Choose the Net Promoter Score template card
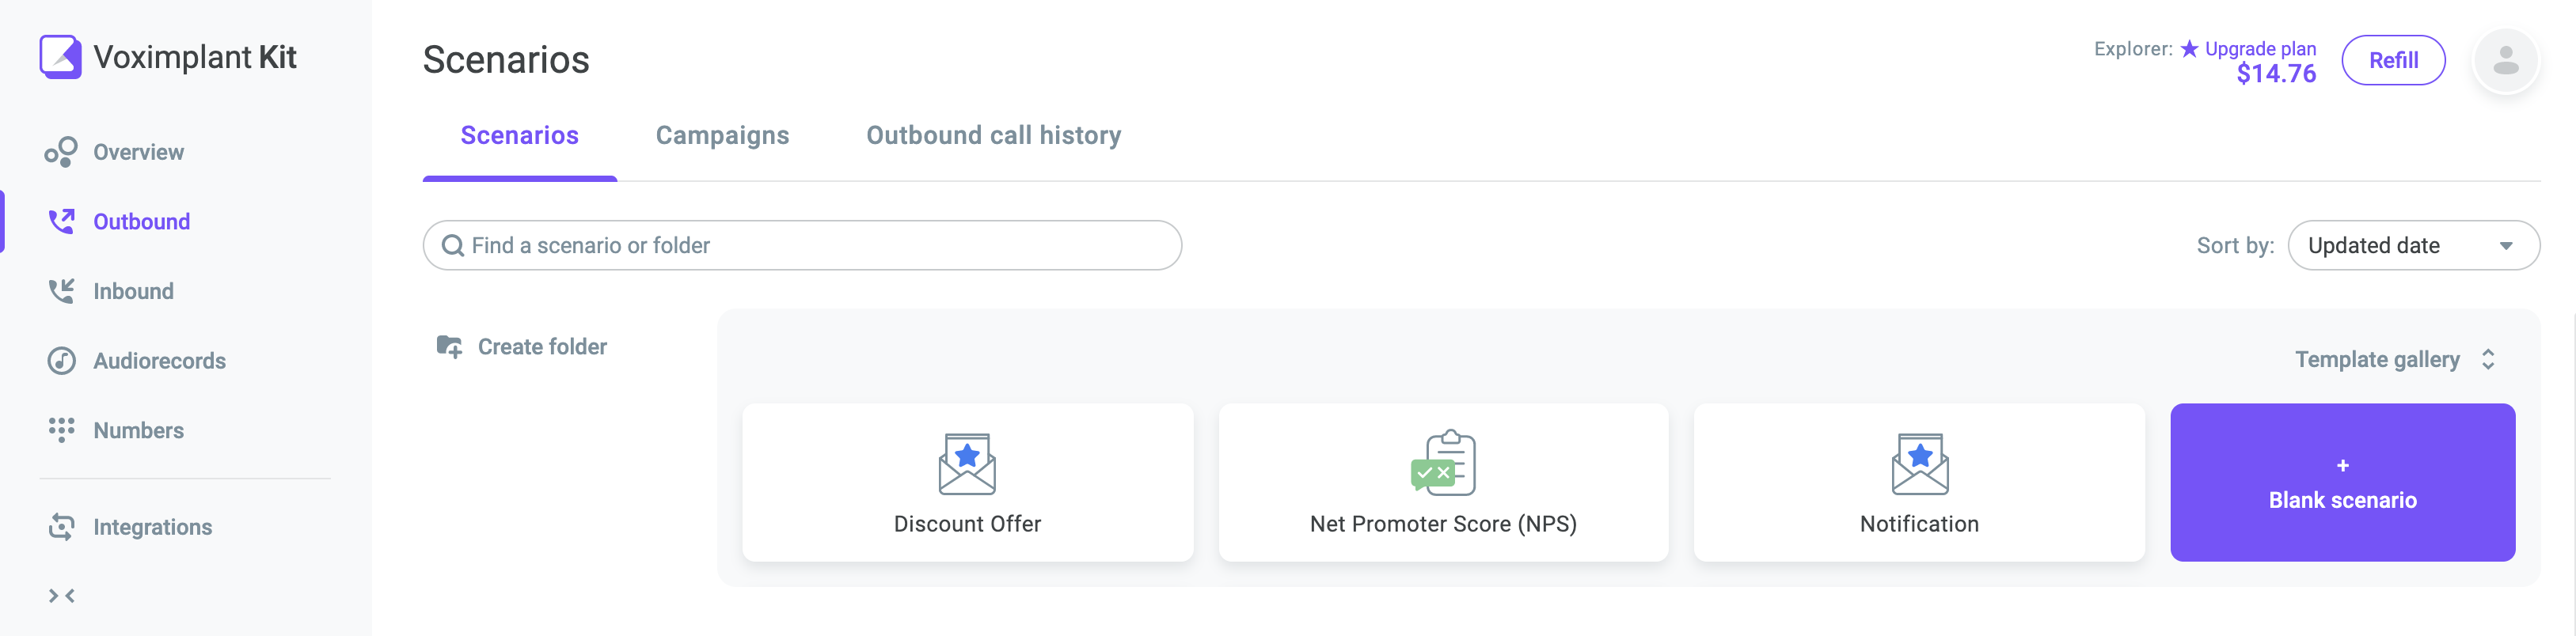This screenshot has width=2576, height=636. pos(1443,483)
